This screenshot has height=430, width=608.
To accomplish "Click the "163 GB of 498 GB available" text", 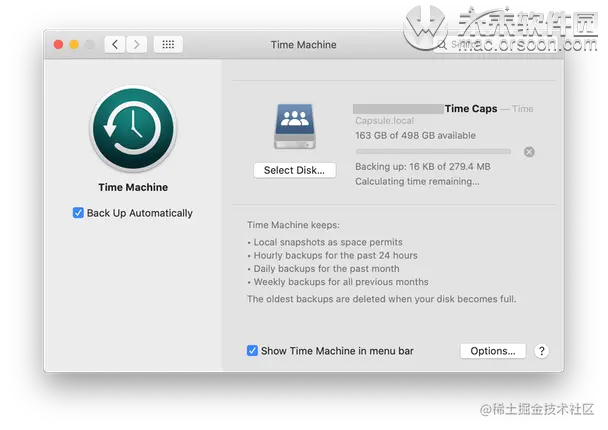I will tap(415, 136).
